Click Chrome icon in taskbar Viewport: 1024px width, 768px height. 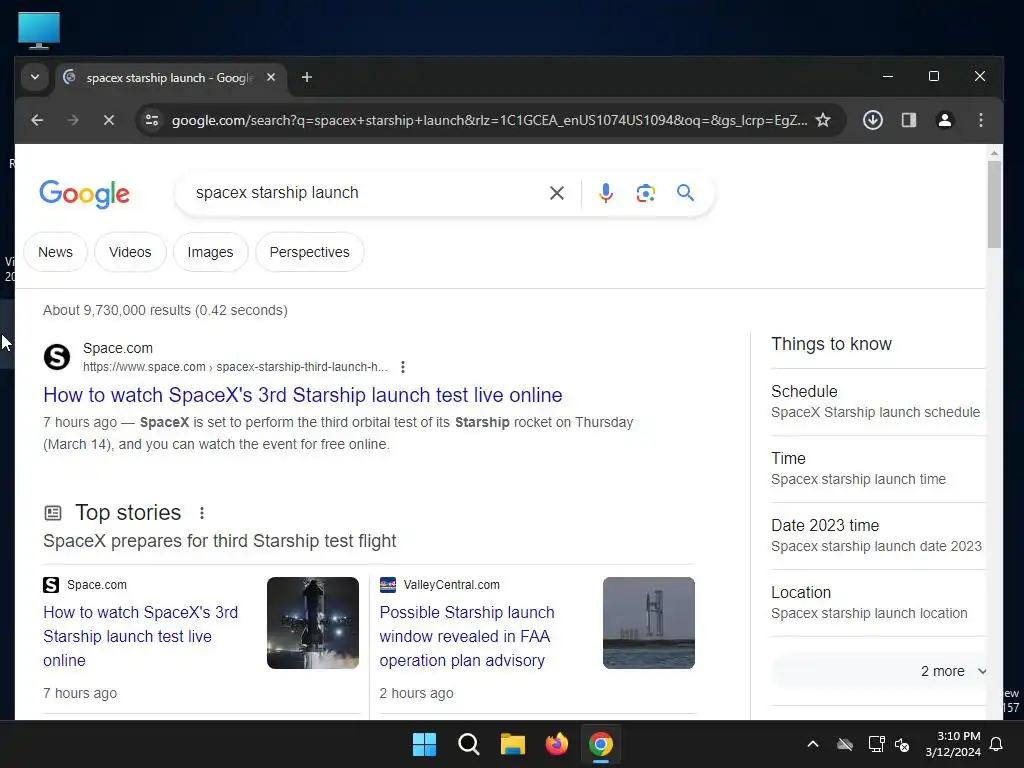(x=601, y=744)
